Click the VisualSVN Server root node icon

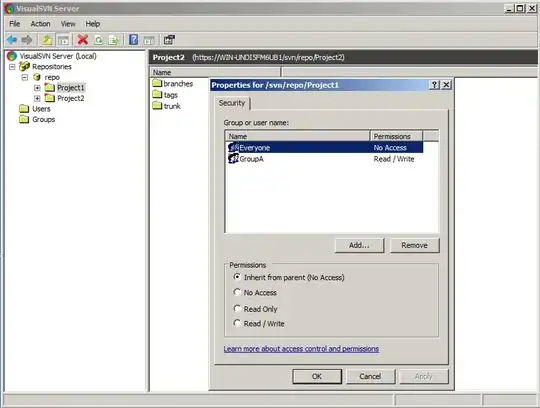pos(12,56)
